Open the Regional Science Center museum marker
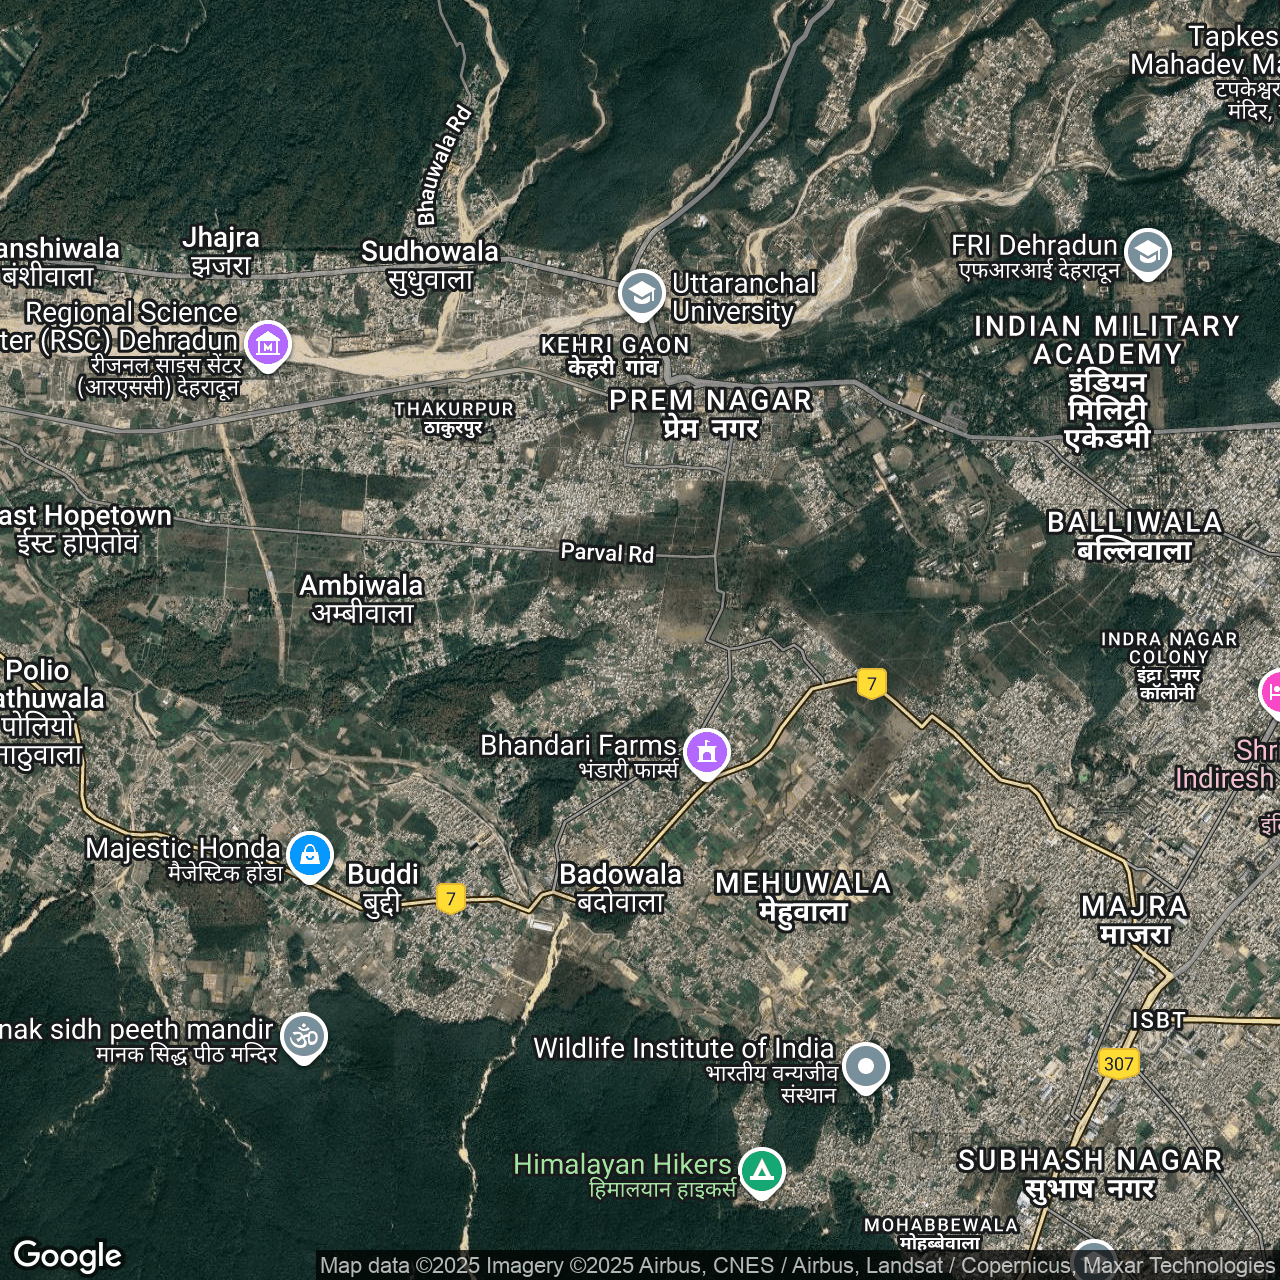1280x1280 pixels. tap(267, 345)
